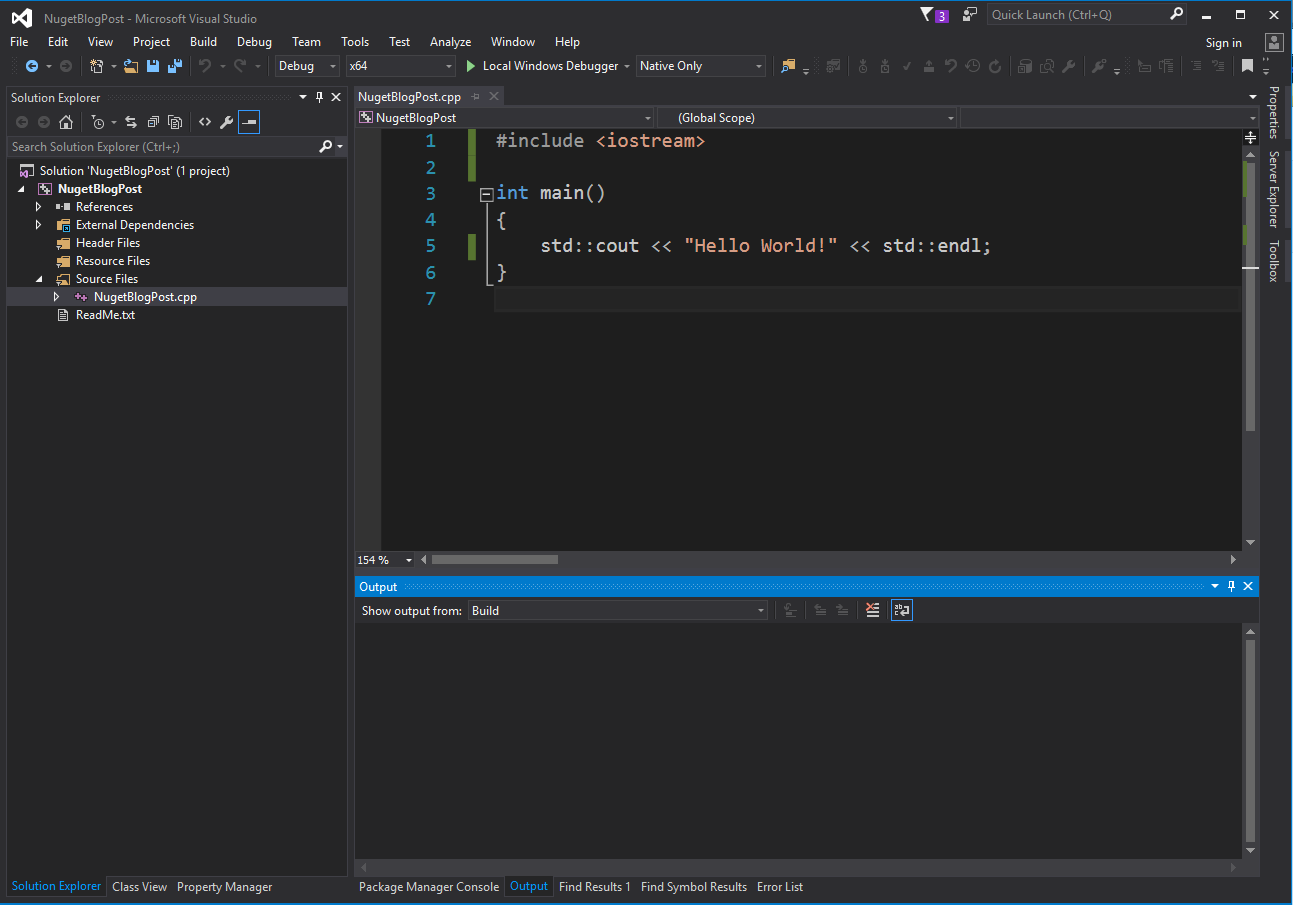This screenshot has width=1293, height=905.
Task: Click the bookmark icon in toolbar
Action: [x=1247, y=66]
